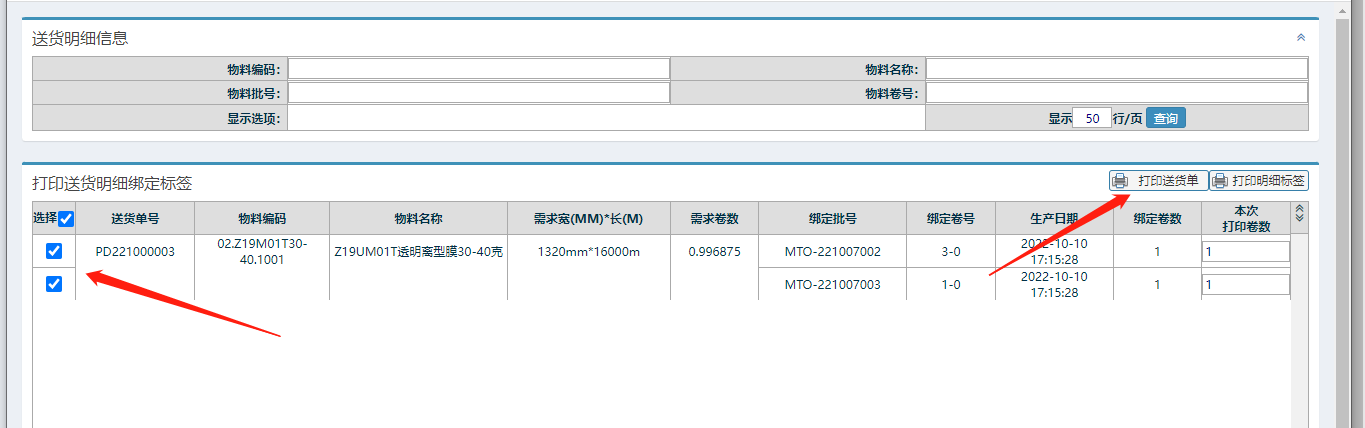Click the printer icon for 打印明细标签

[1220, 181]
